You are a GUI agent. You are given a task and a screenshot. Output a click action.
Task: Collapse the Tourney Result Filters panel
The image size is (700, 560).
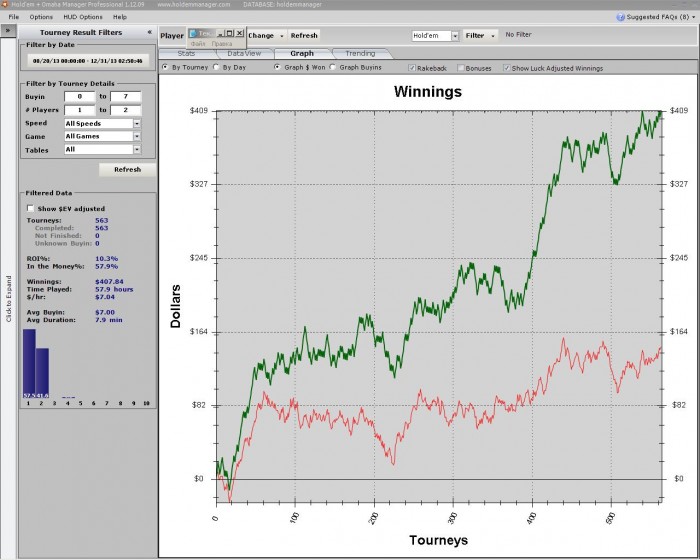coord(150,32)
